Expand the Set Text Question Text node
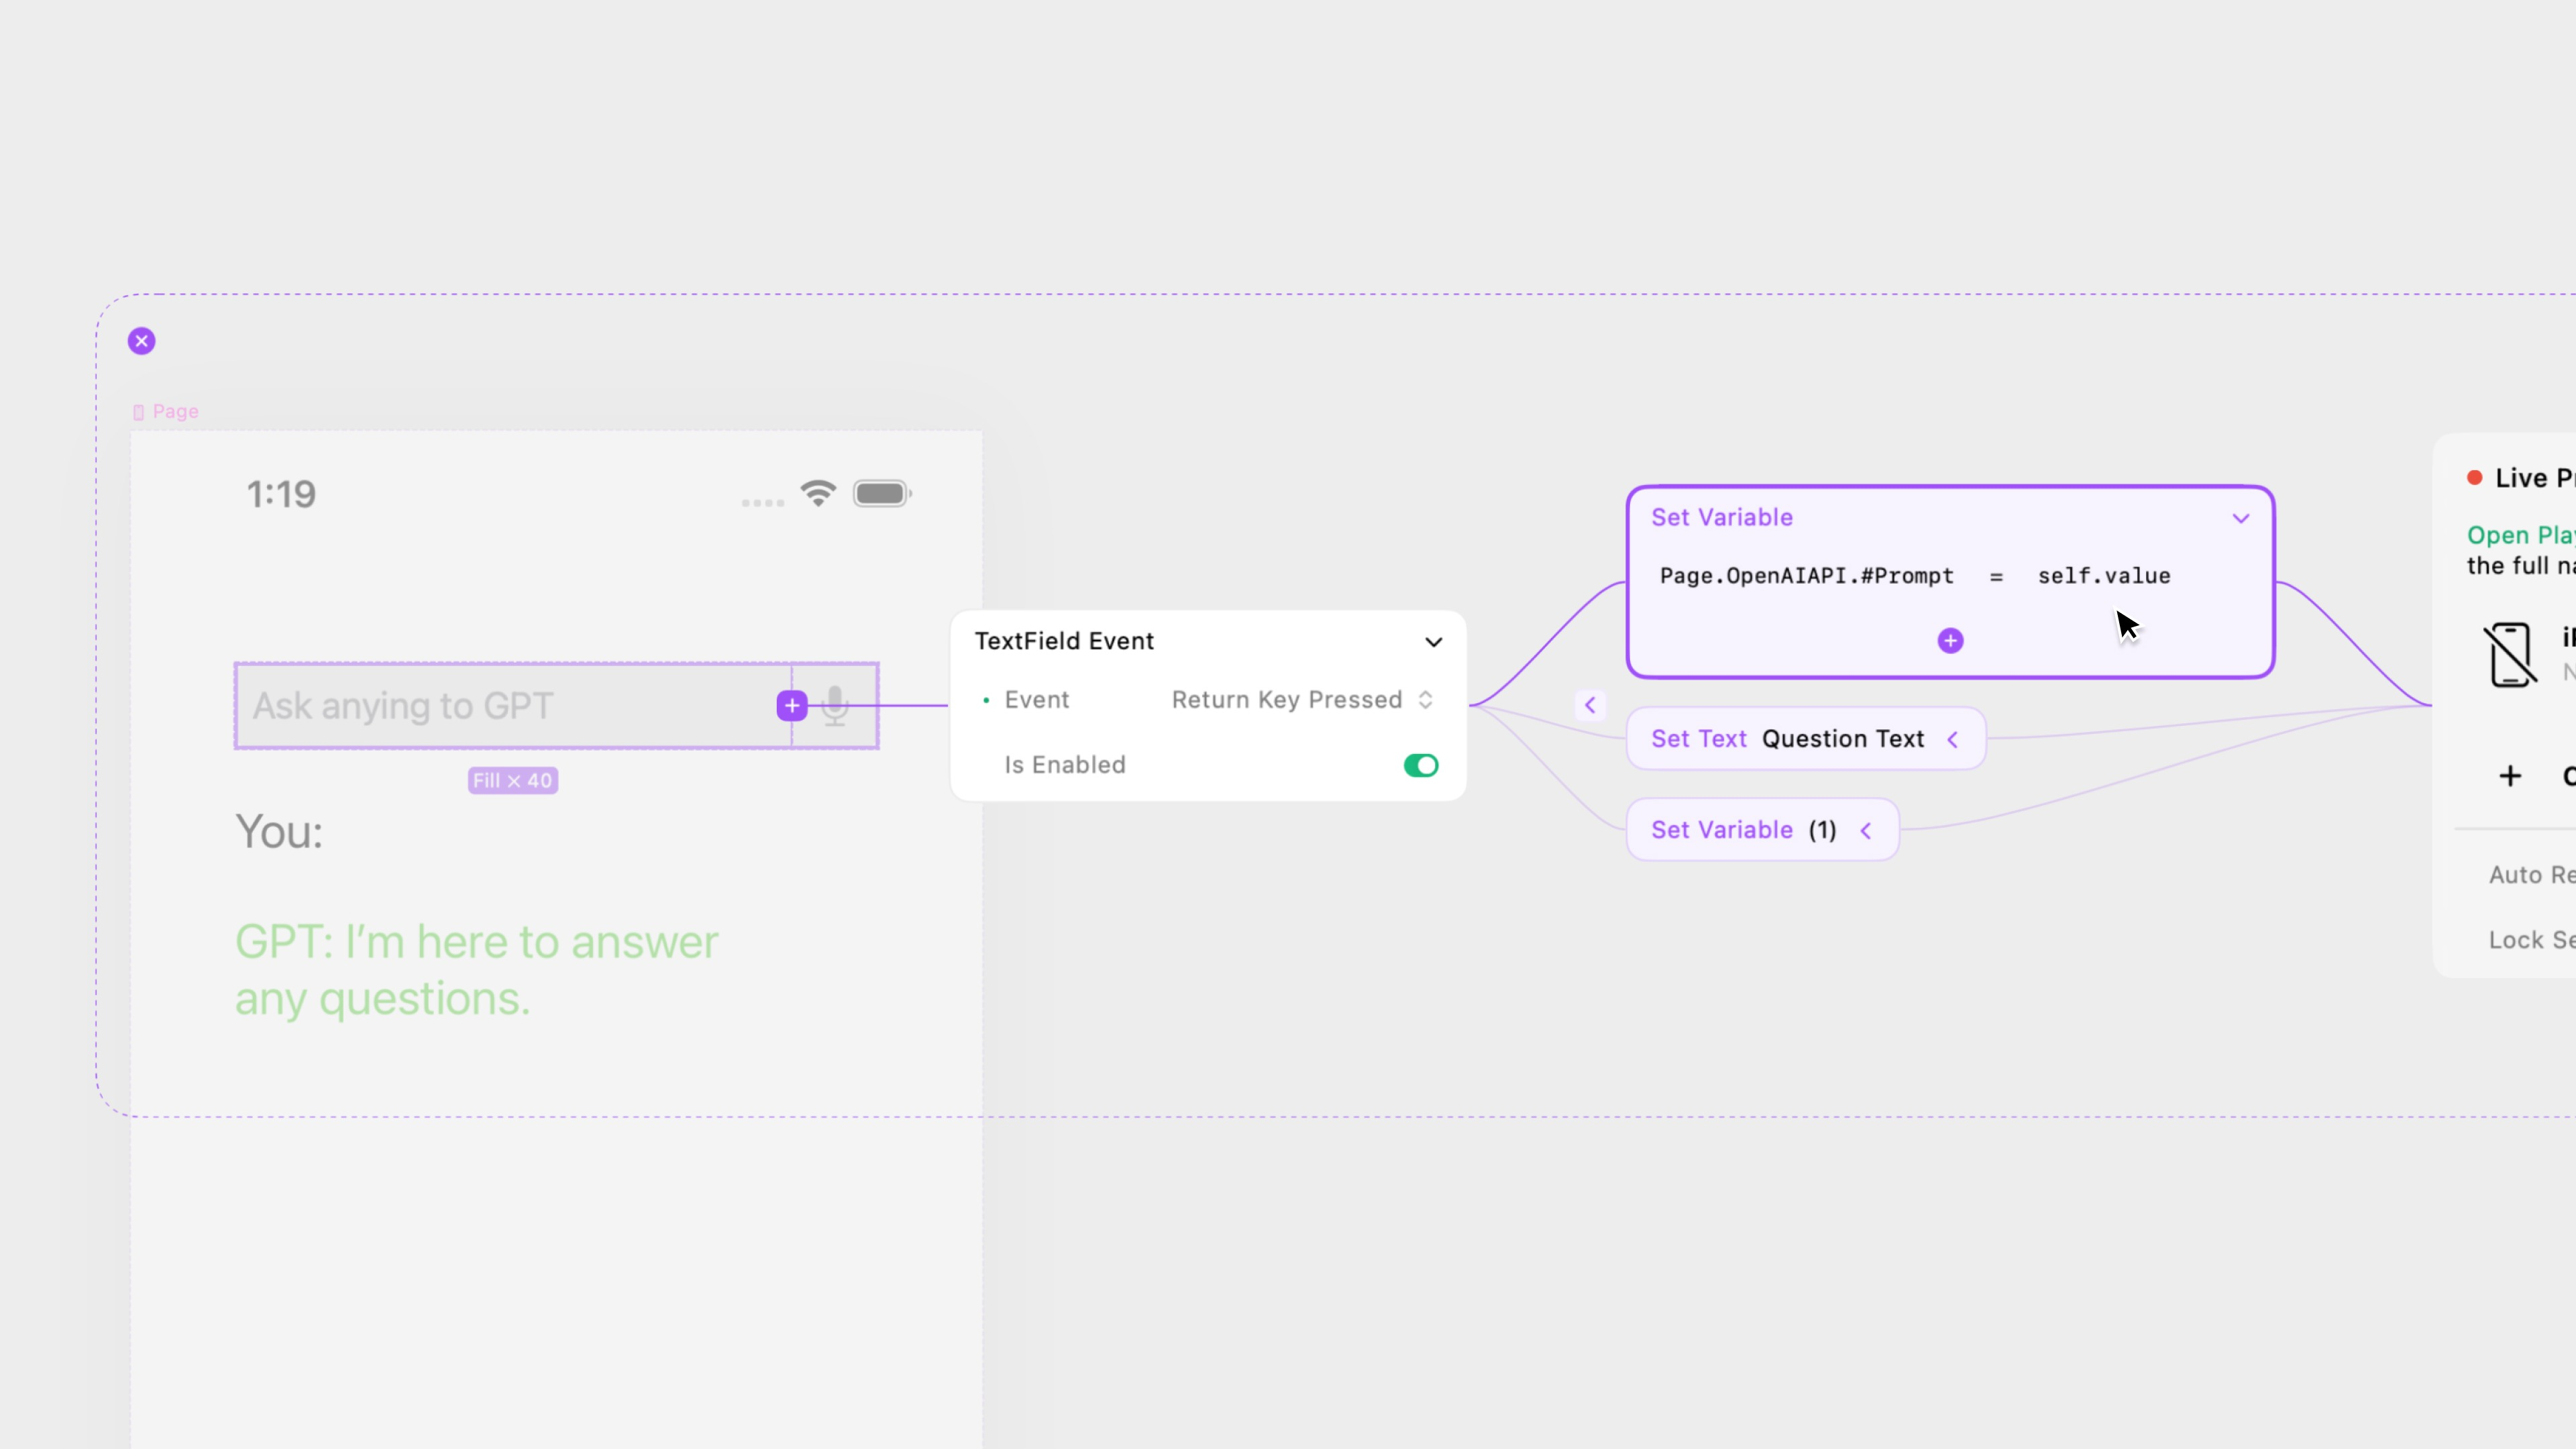This screenshot has height=1449, width=2576. coord(1952,739)
